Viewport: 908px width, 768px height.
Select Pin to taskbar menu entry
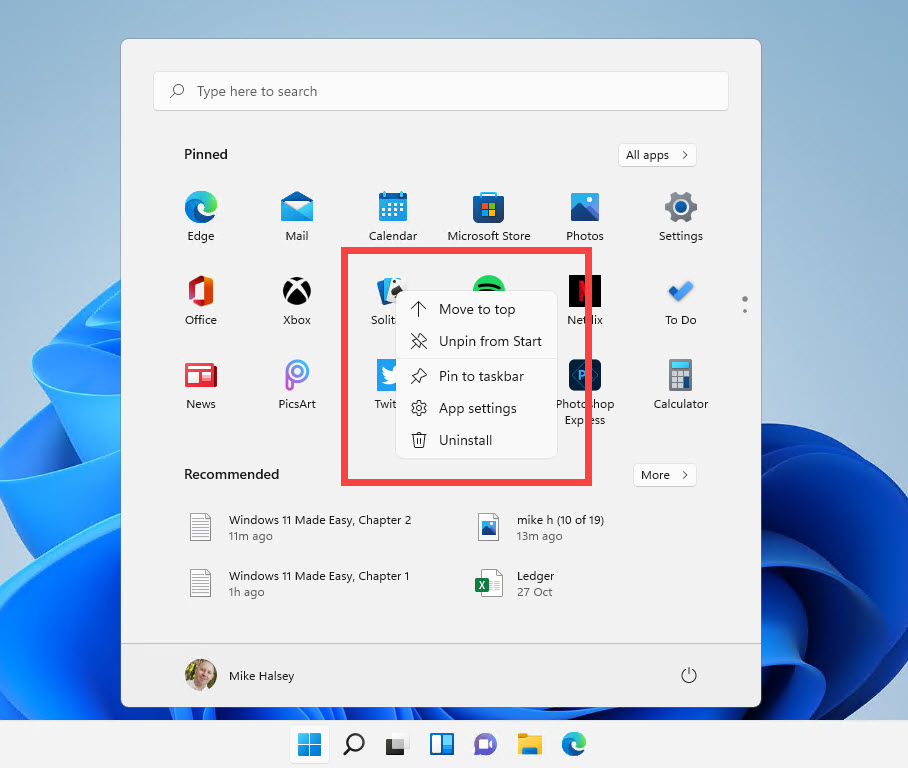480,376
